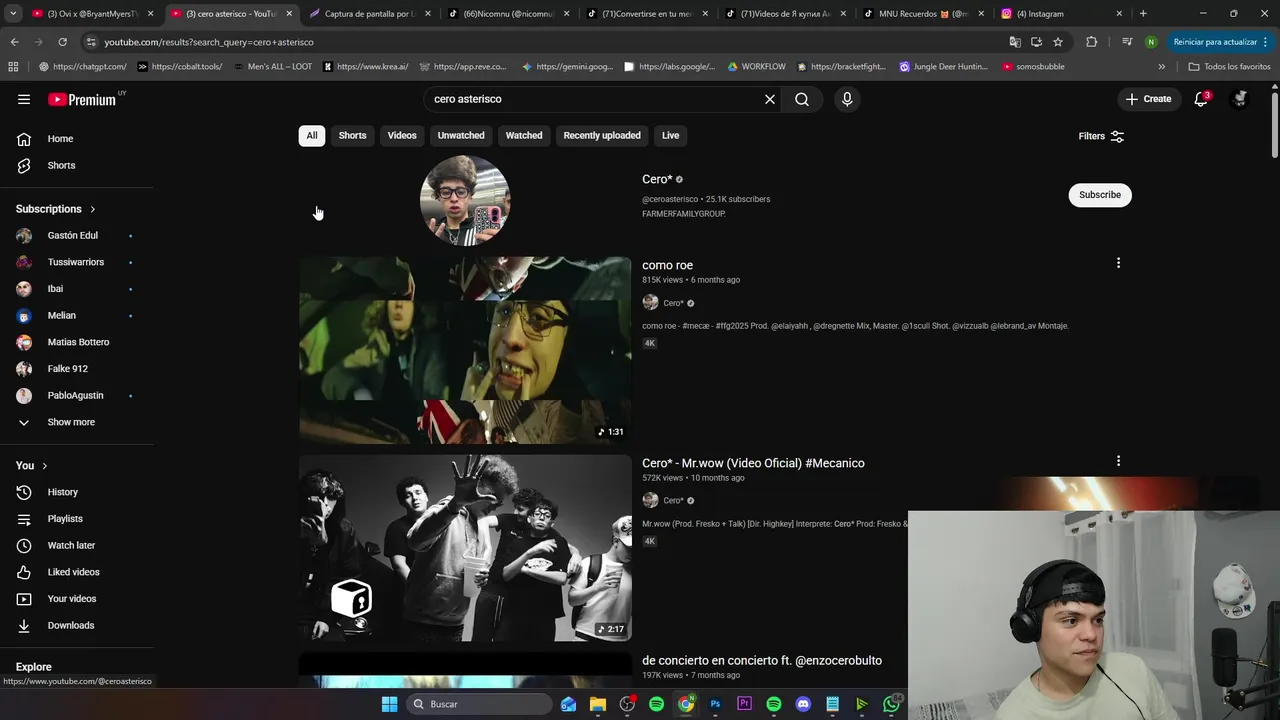Image resolution: width=1280 pixels, height=720 pixels.
Task: Show more bookmarks via overflow chevron
Action: [1162, 67]
